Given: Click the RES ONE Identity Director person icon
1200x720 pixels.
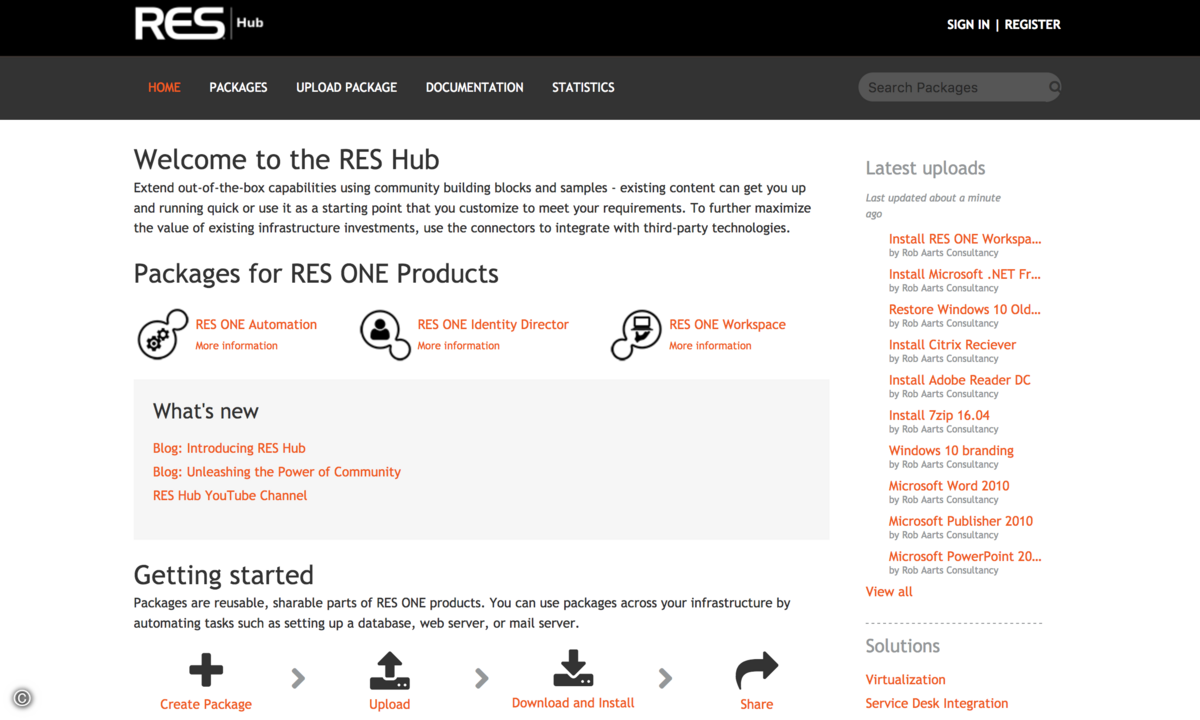Looking at the screenshot, I should point(384,334).
